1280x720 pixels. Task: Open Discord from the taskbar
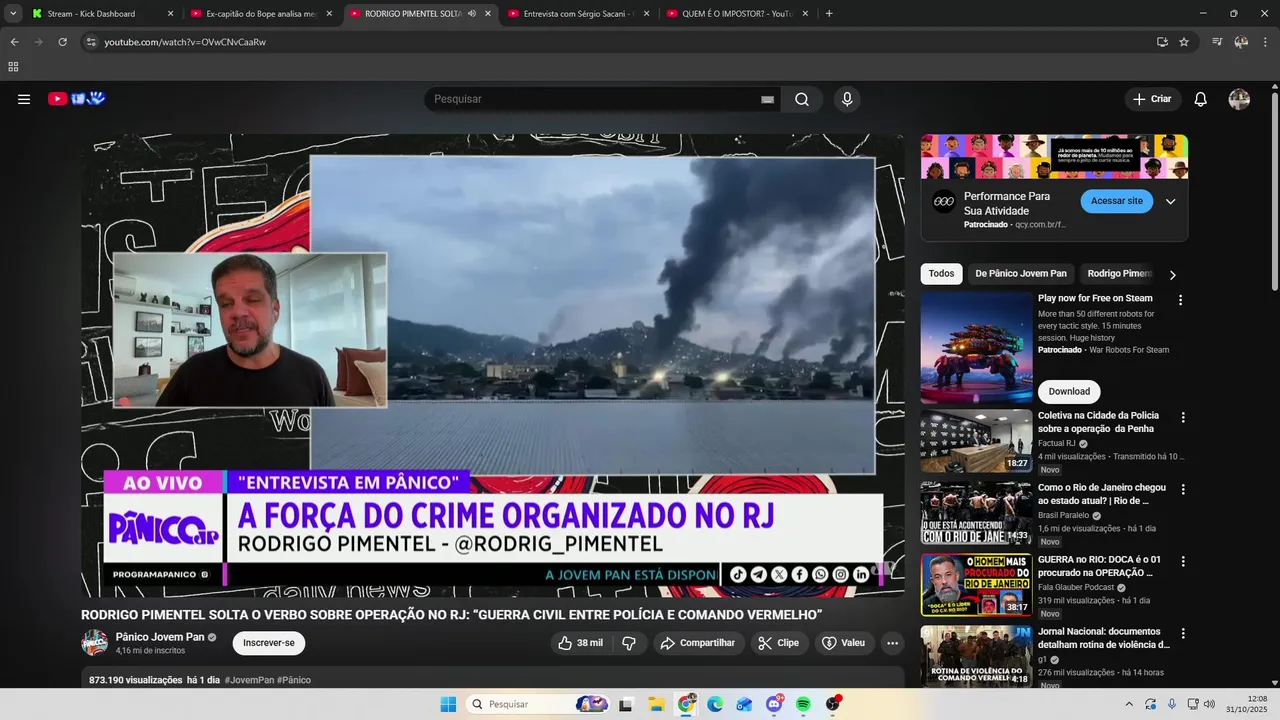[x=774, y=704]
